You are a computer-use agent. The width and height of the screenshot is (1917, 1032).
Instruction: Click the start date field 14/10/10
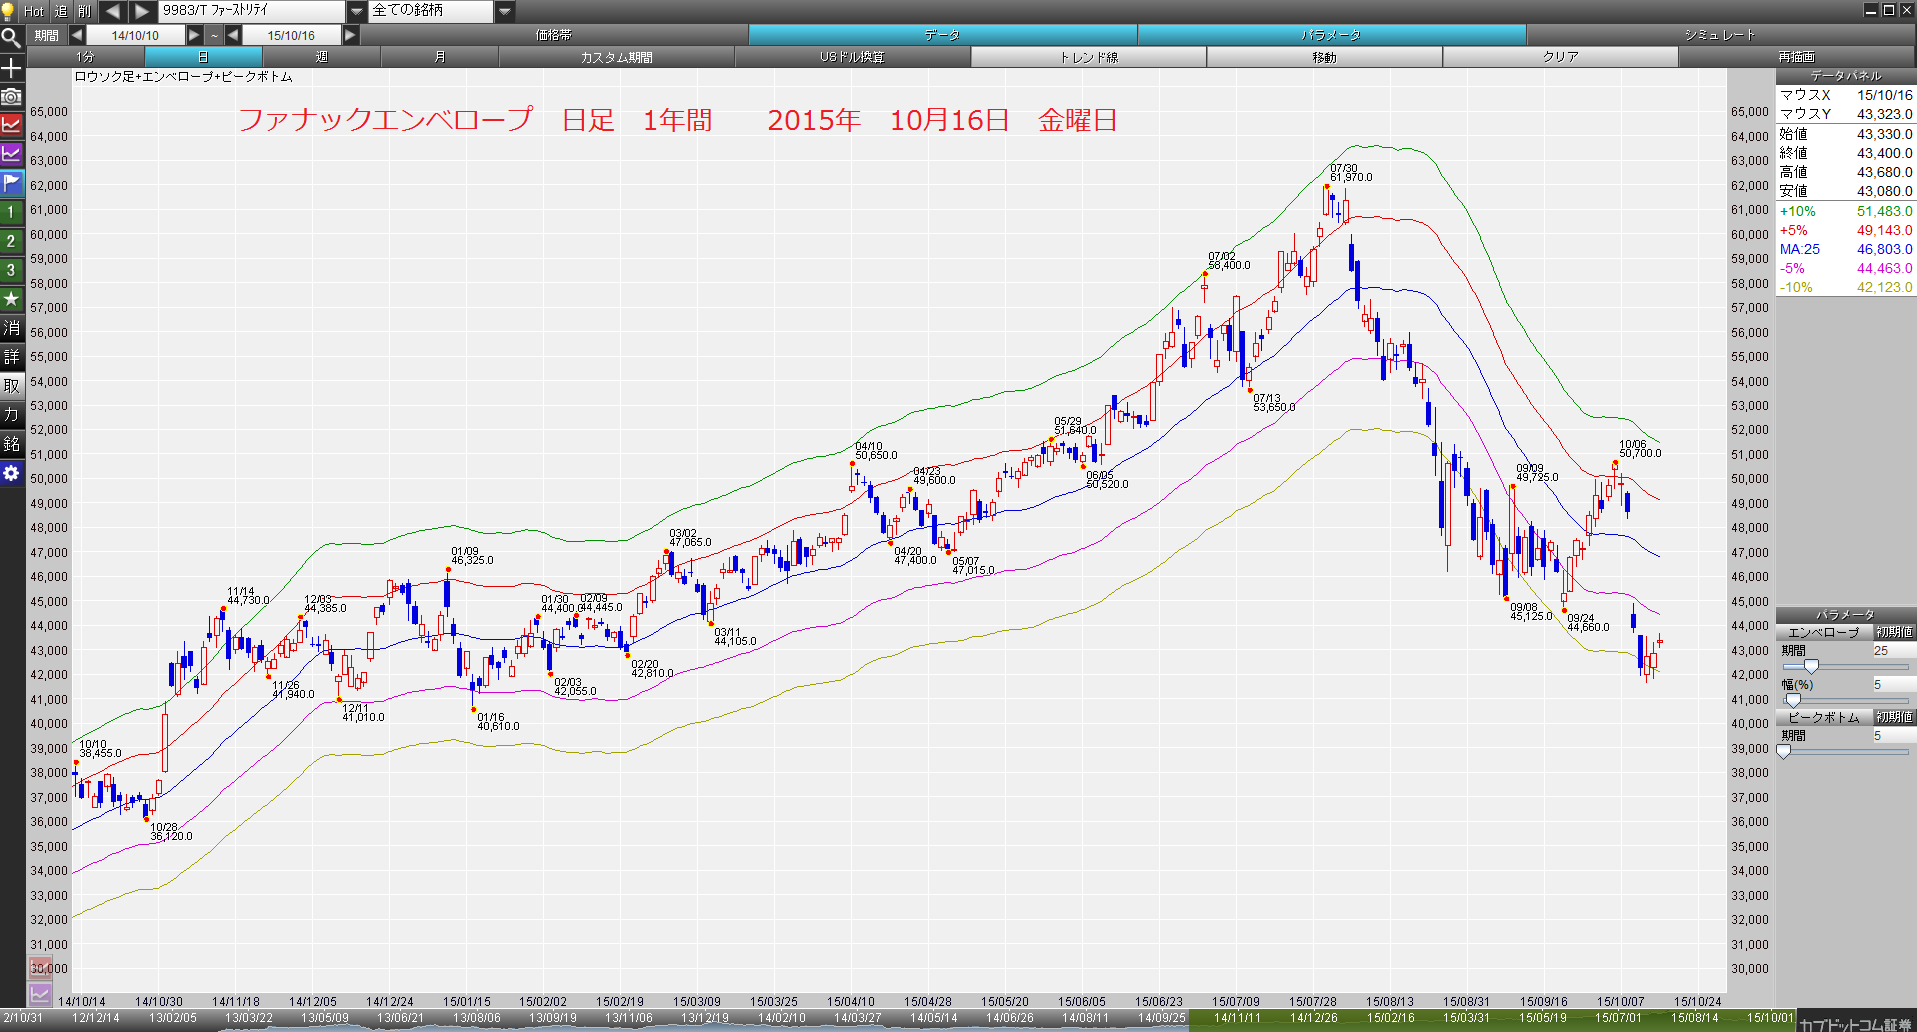tap(135, 35)
